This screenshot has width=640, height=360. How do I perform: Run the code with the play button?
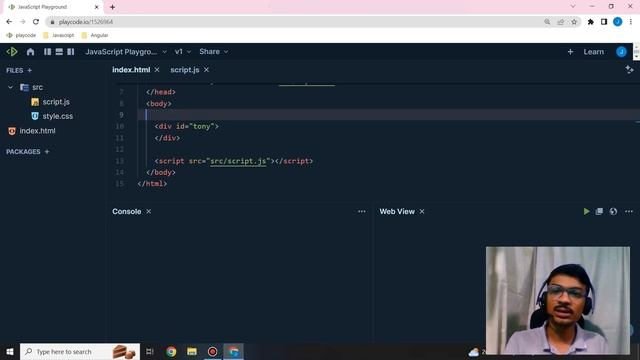pyautogui.click(x=586, y=211)
